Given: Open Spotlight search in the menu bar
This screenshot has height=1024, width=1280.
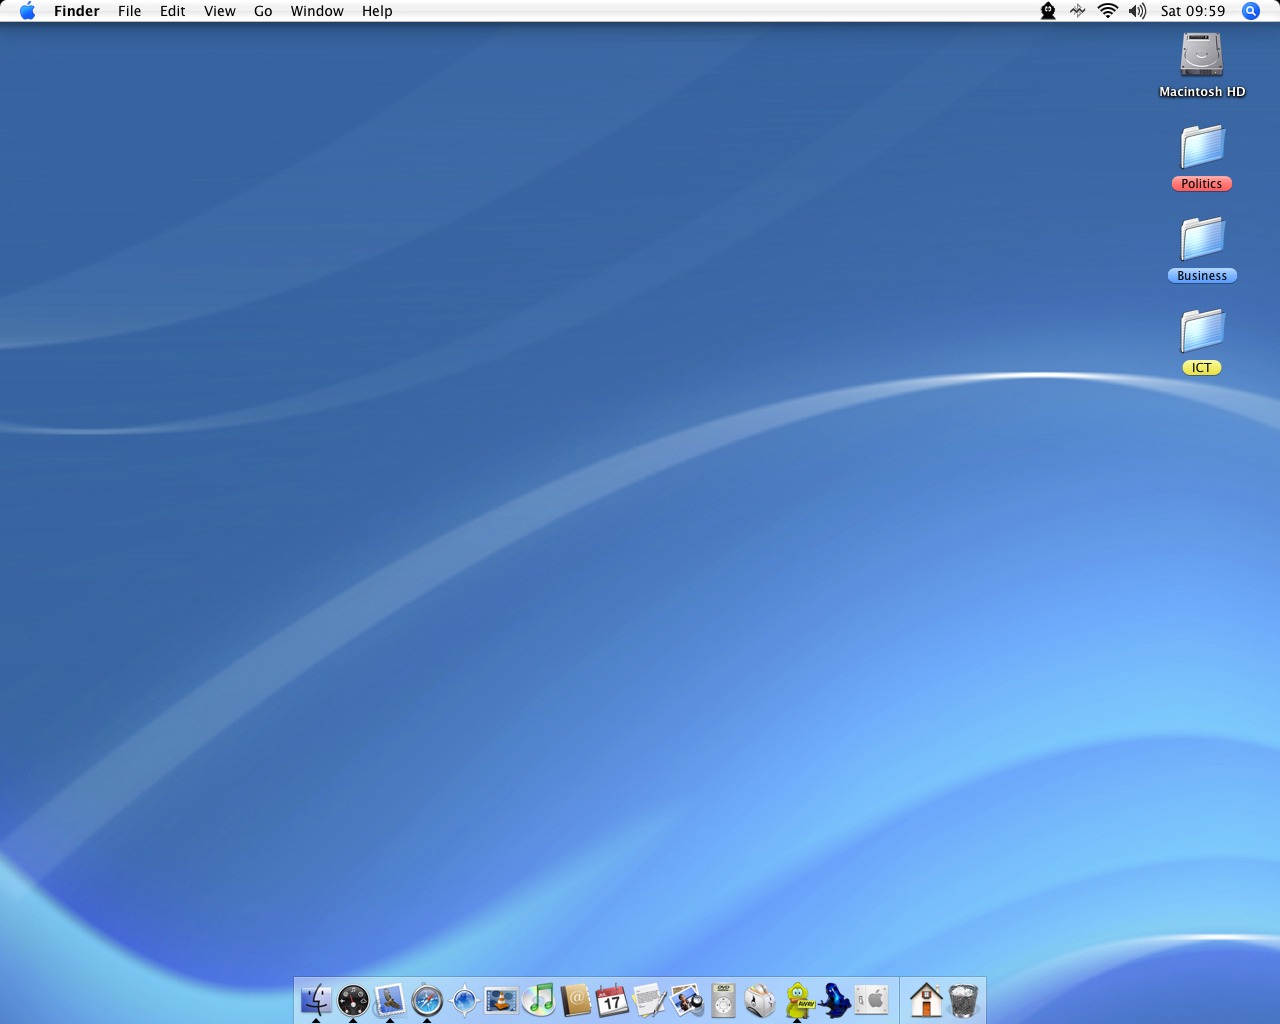Looking at the screenshot, I should [1251, 11].
